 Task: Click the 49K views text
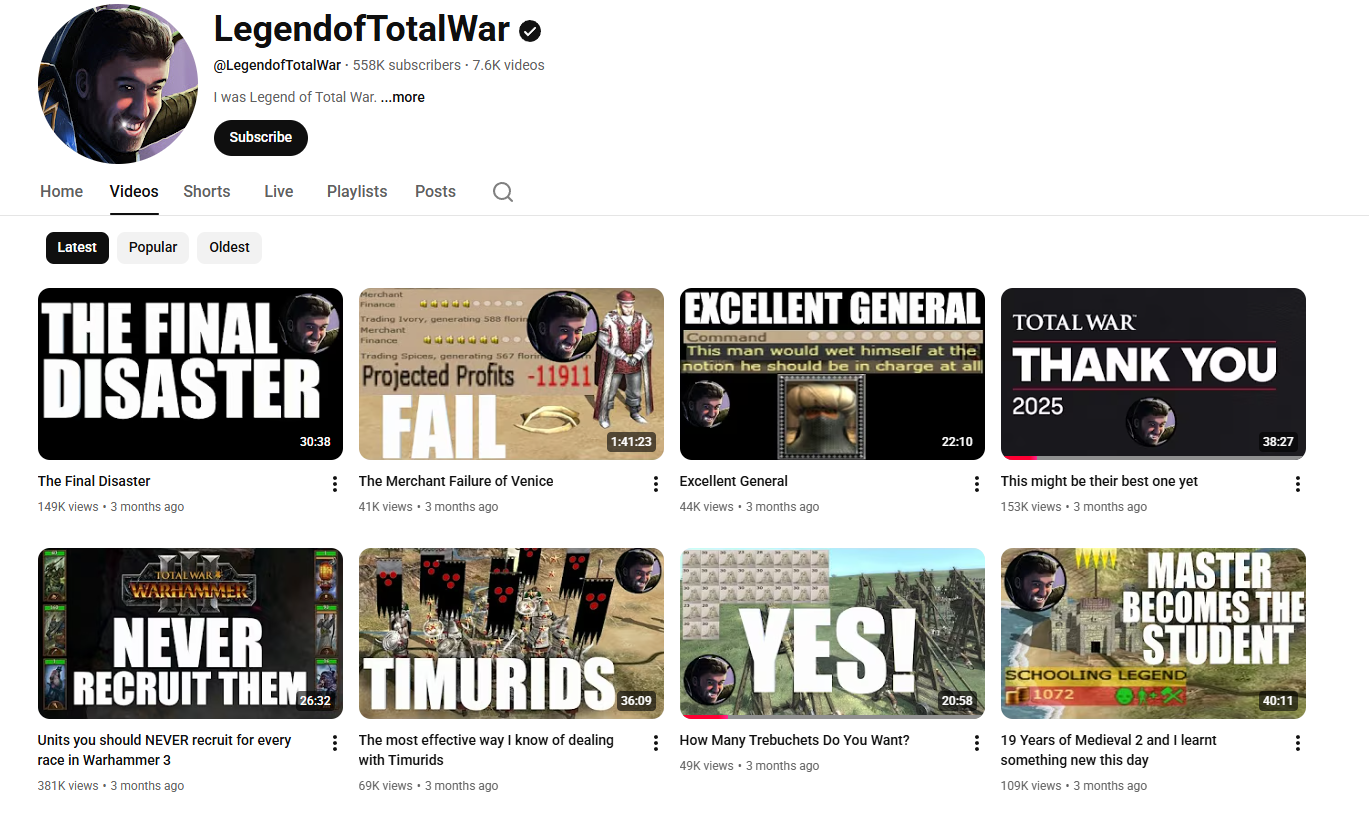pyautogui.click(x=707, y=766)
